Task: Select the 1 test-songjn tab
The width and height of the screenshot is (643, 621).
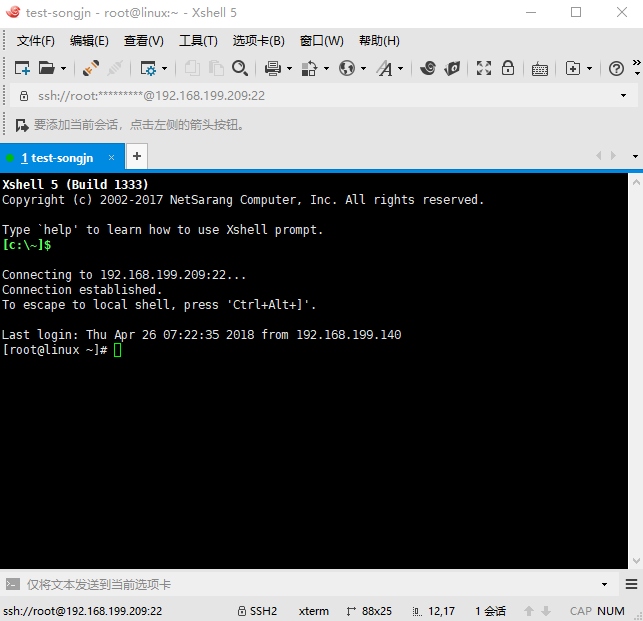Action: click(x=62, y=158)
